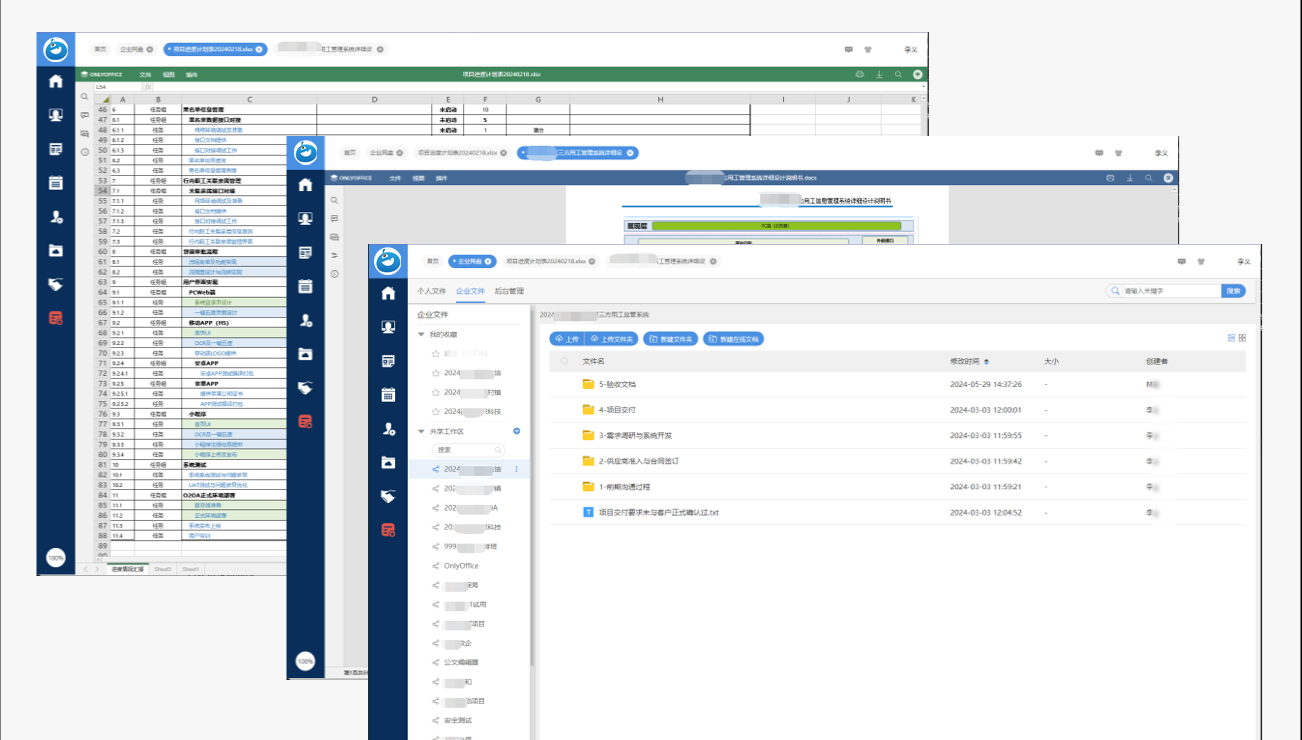Sort files by 修改时间 column arrow
This screenshot has width=1302, height=740.
tap(987, 361)
